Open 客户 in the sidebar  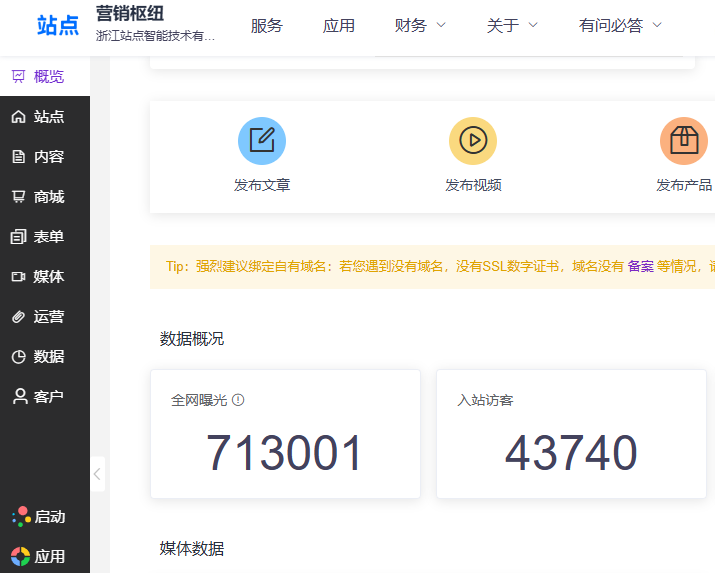click(x=45, y=397)
